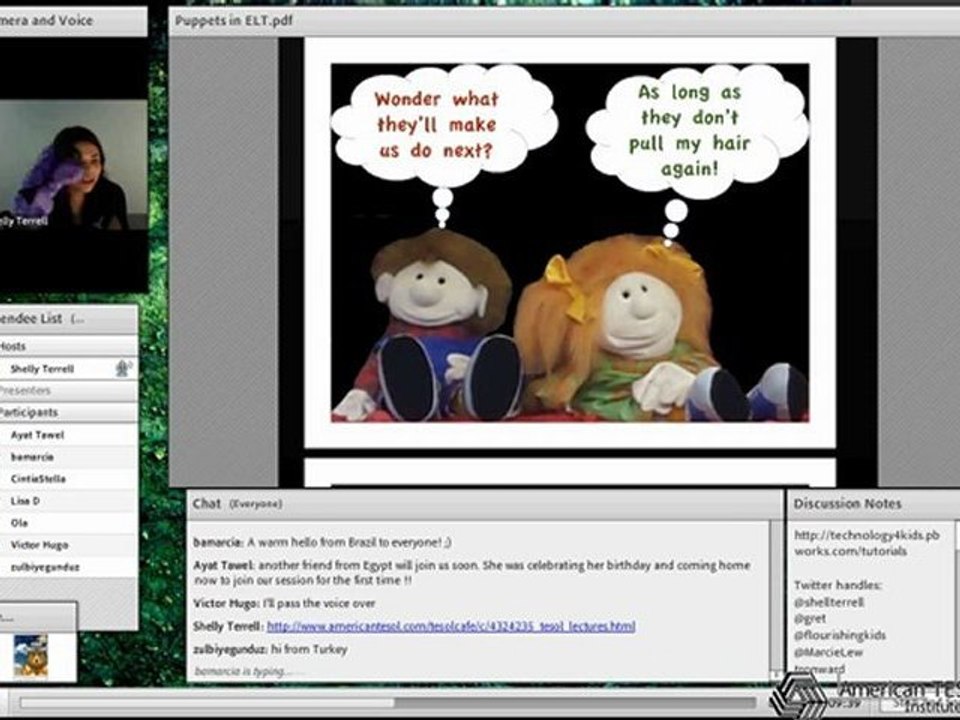Image resolution: width=960 pixels, height=720 pixels.
Task: Collapse the Participants group in the attendee list
Action: [x=69, y=412]
